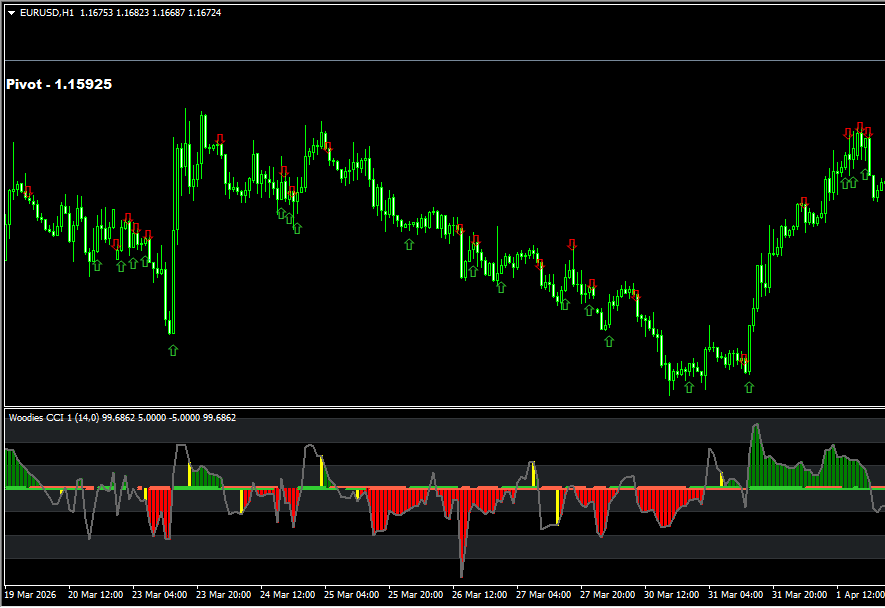Select the Pivot - 1.15925 label

59,85
